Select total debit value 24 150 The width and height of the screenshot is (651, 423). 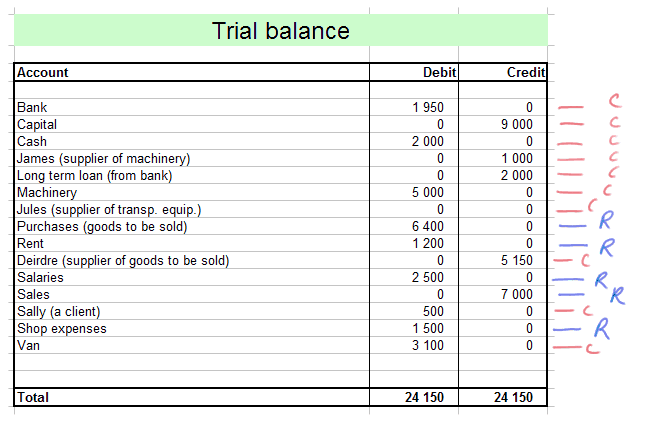414,397
